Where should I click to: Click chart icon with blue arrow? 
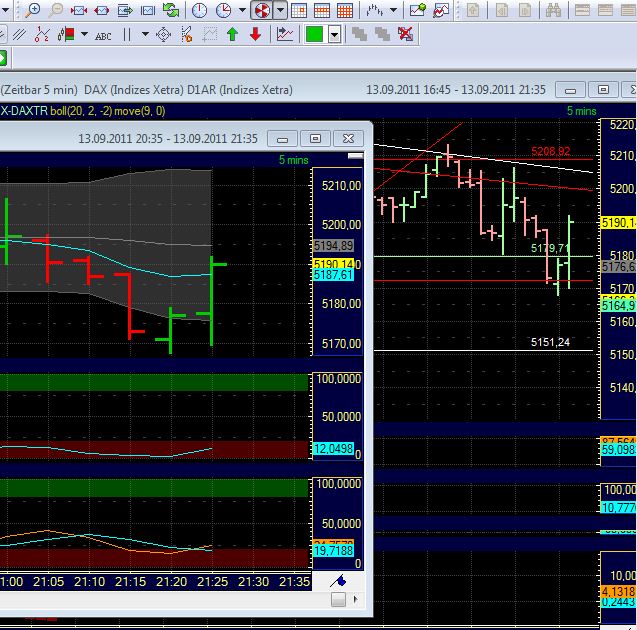[x=285, y=35]
